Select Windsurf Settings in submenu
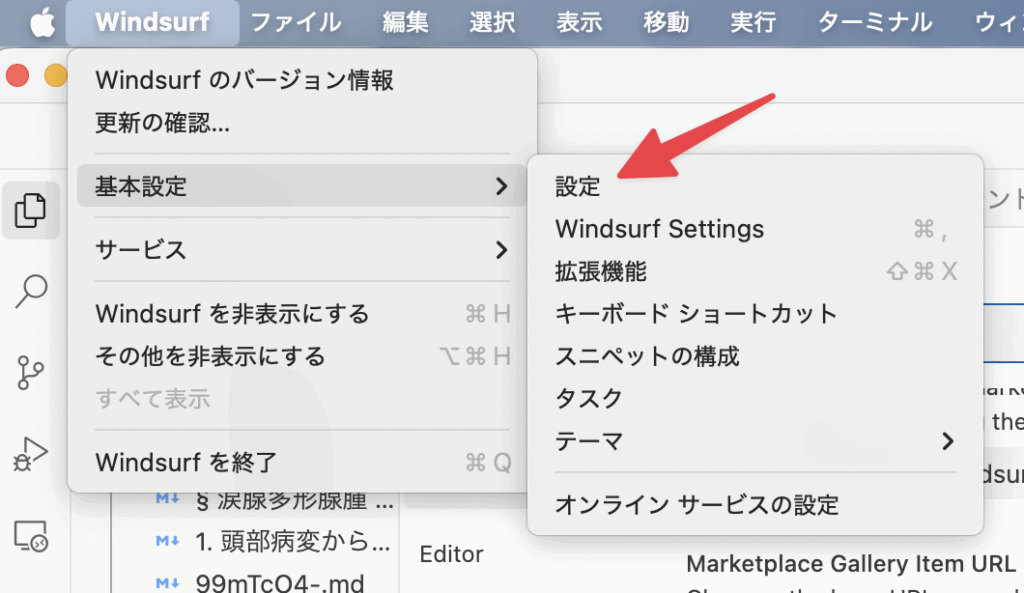The image size is (1024, 593). click(755, 229)
